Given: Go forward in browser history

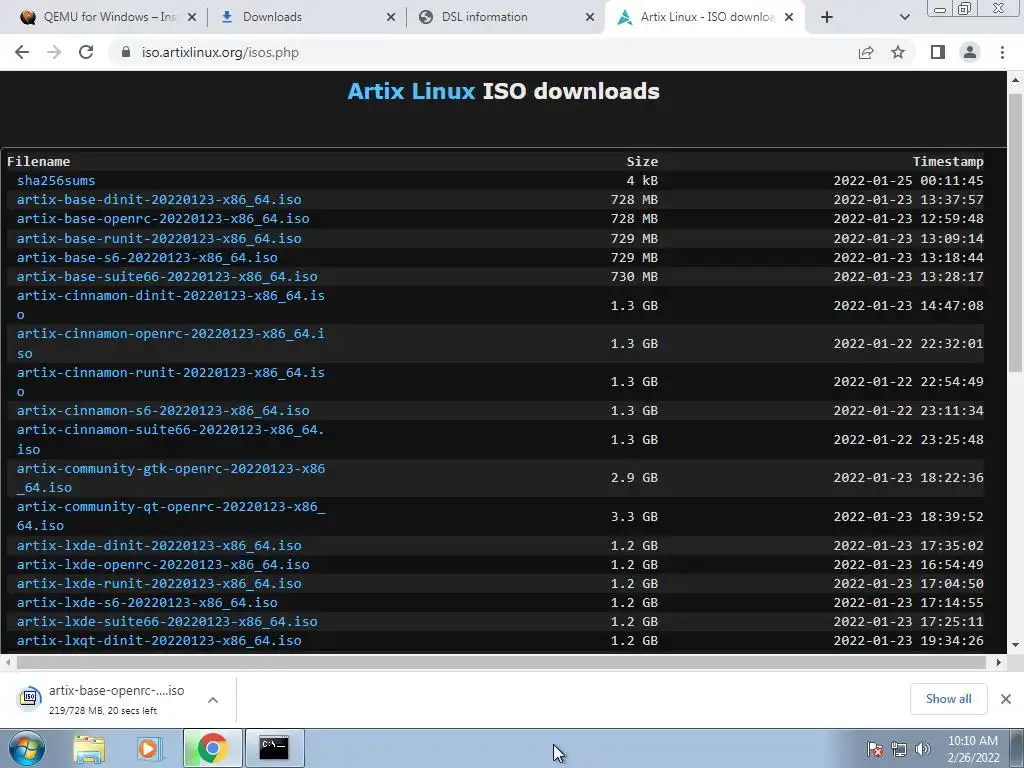Looking at the screenshot, I should pyautogui.click(x=54, y=52).
